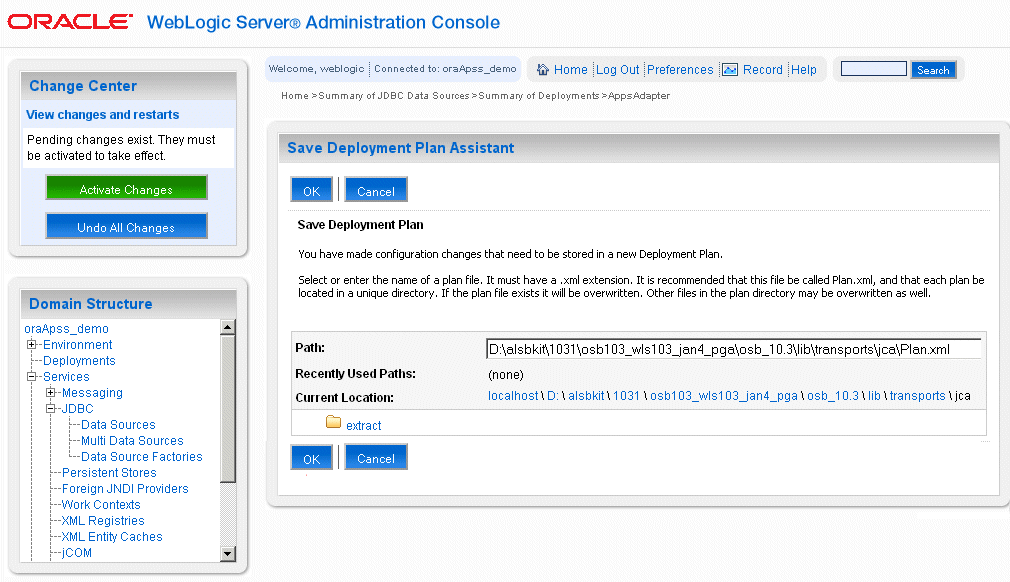Image resolution: width=1010 pixels, height=582 pixels.
Task: Open the extract folder icon
Action: [333, 422]
